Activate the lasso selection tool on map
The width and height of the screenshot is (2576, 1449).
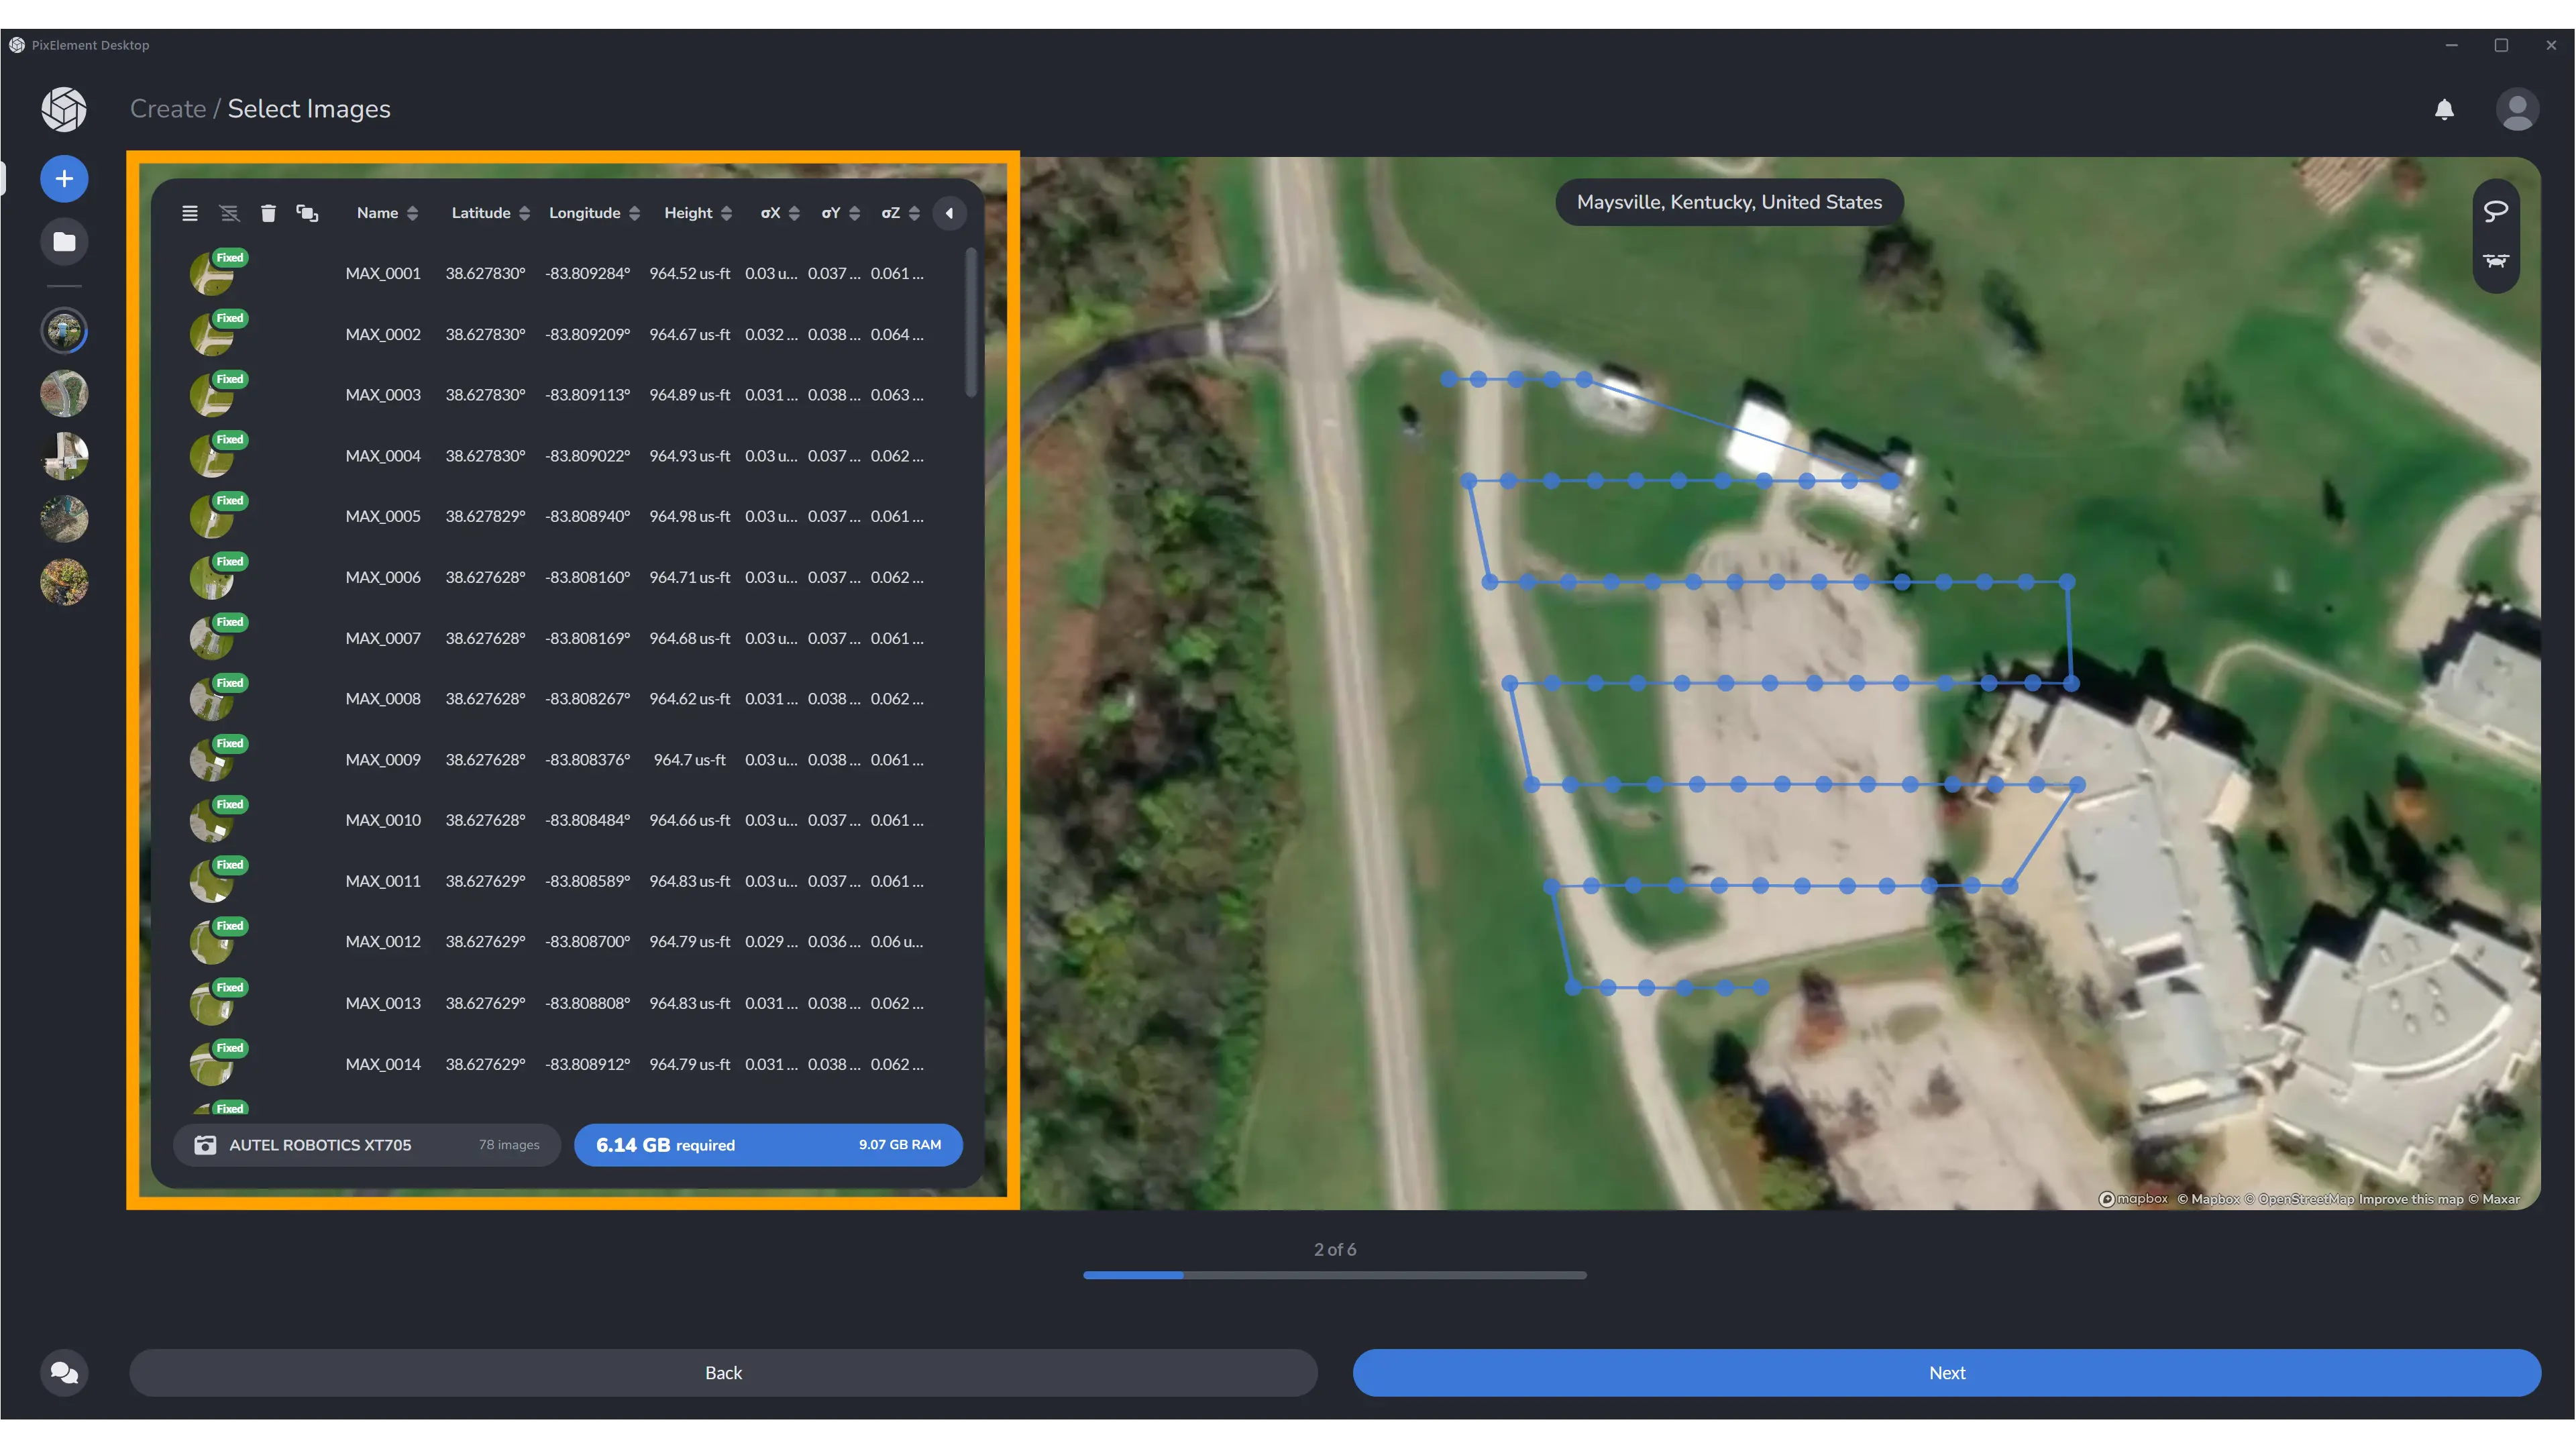click(2495, 211)
